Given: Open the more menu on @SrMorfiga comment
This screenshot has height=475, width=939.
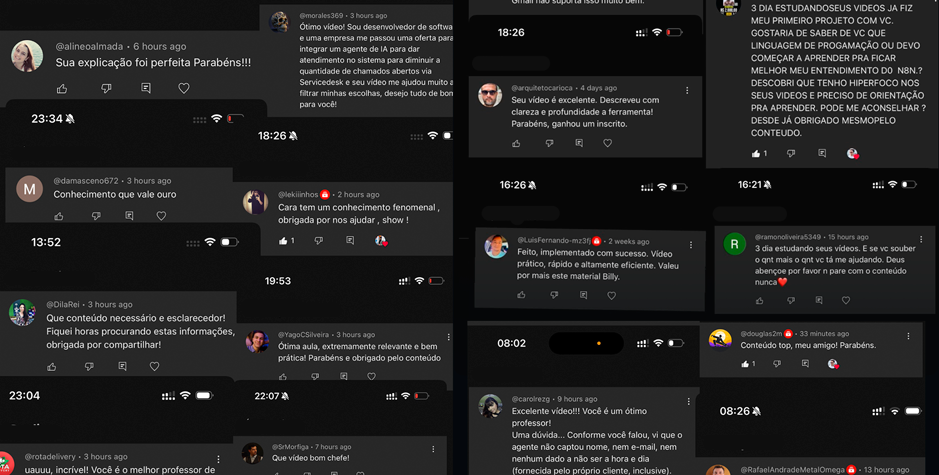Looking at the screenshot, I should pos(433,449).
